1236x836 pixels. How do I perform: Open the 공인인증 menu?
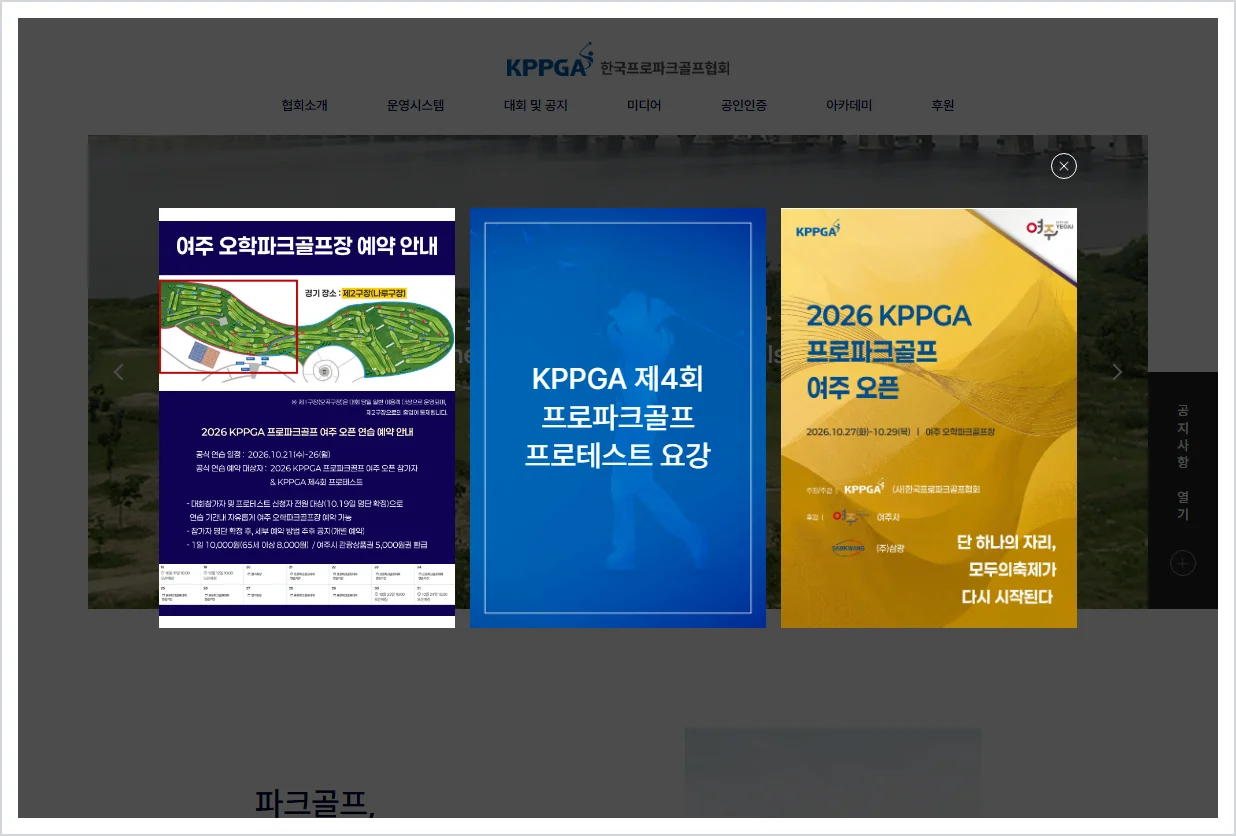click(x=744, y=105)
